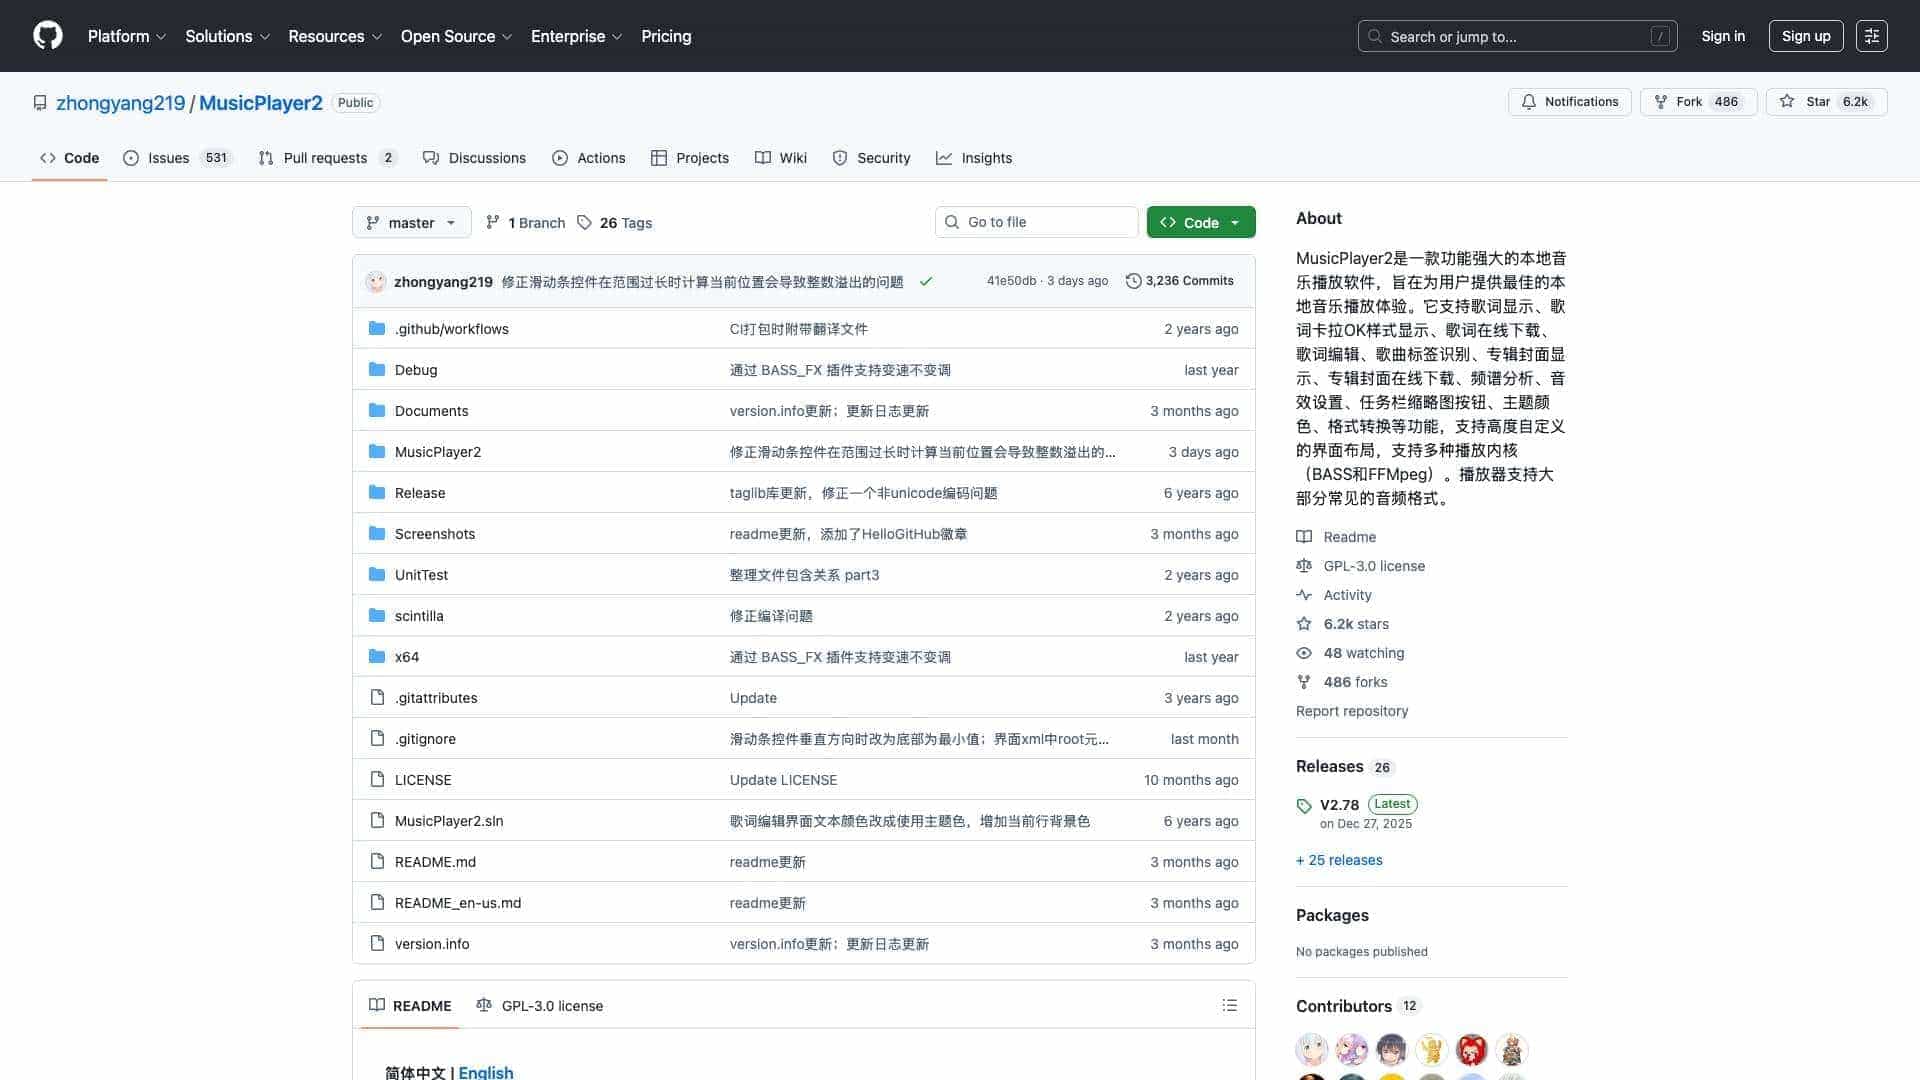
Task: Open the Enterprise dropdown
Action: click(x=576, y=36)
